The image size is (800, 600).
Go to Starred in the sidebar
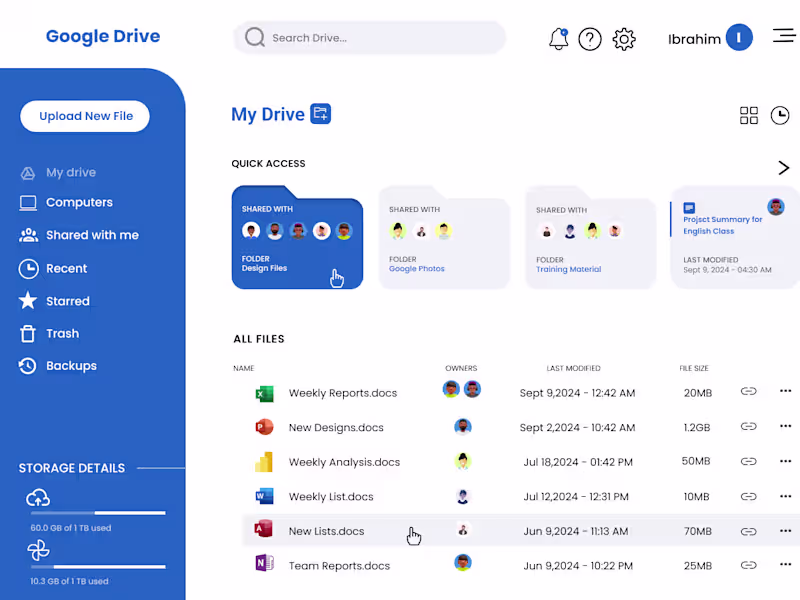click(x=67, y=301)
